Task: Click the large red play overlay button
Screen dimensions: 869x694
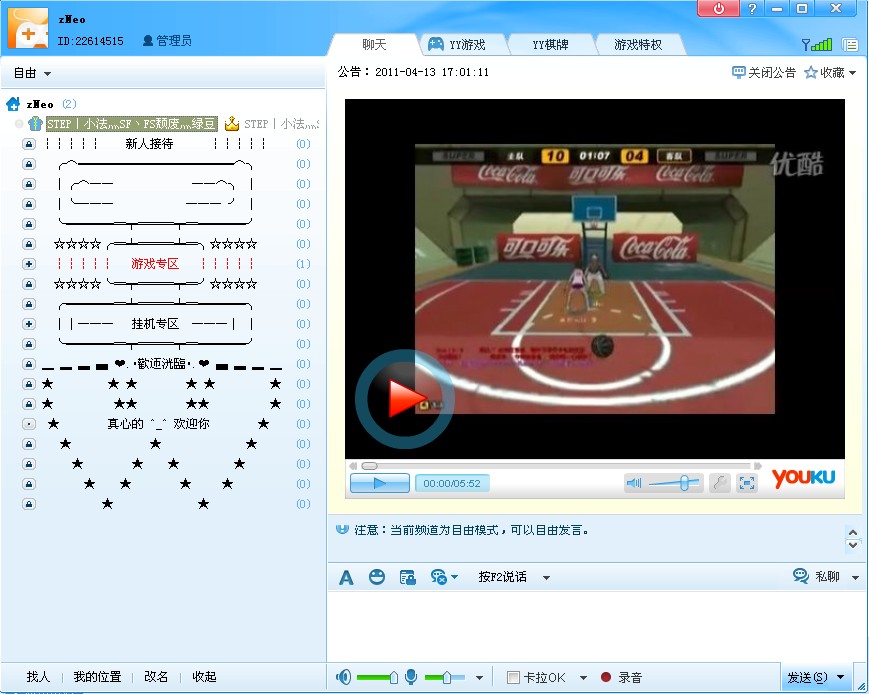Action: coord(405,399)
